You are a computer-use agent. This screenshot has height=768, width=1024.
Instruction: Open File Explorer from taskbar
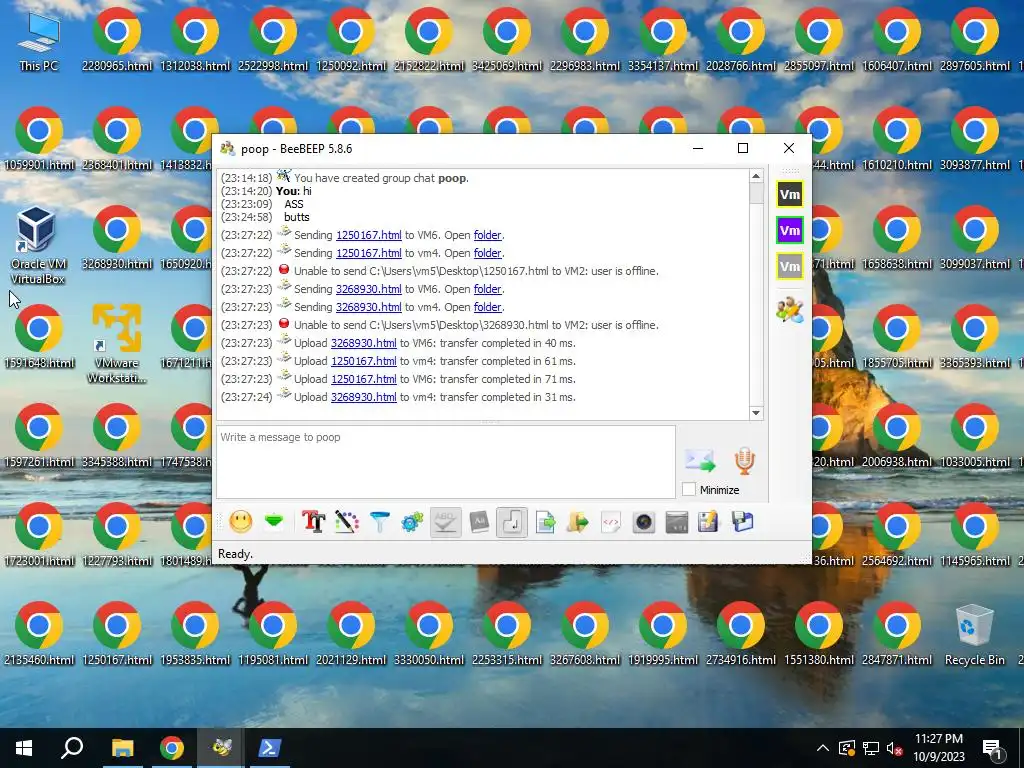122,748
